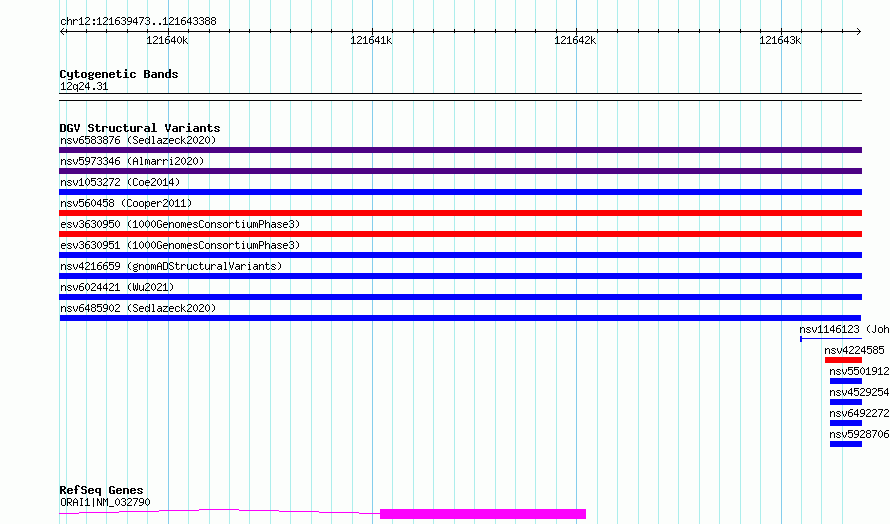Image resolution: width=890 pixels, height=524 pixels.
Task: Click the Cytogenetic Bands track title
Action: pos(119,74)
